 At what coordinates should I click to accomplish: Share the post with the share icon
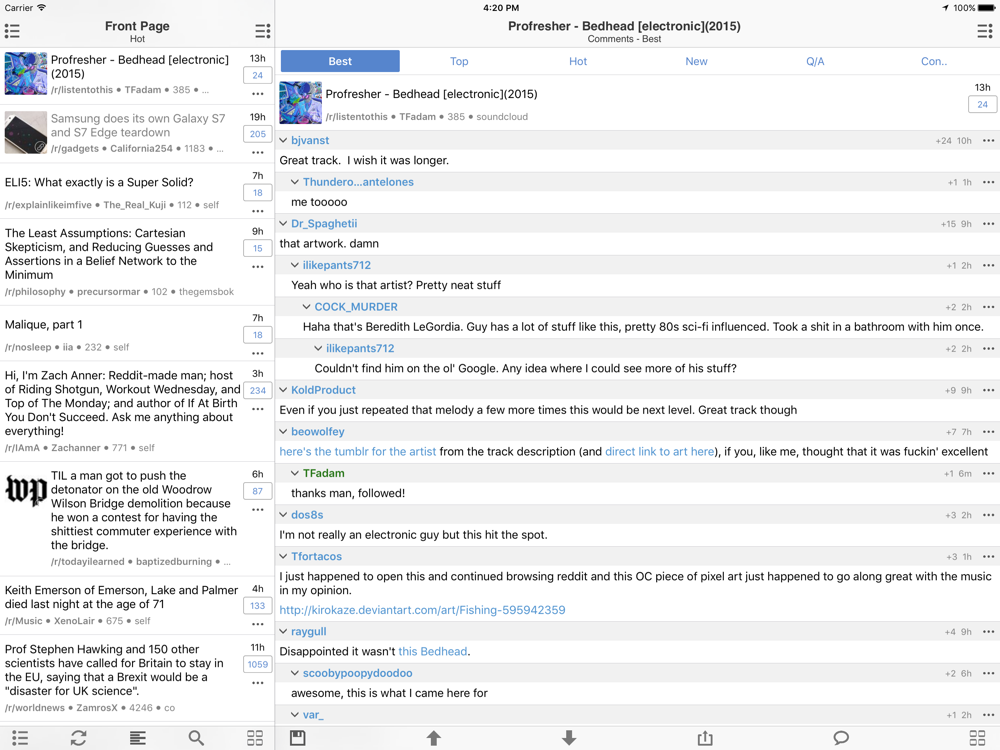(x=705, y=738)
